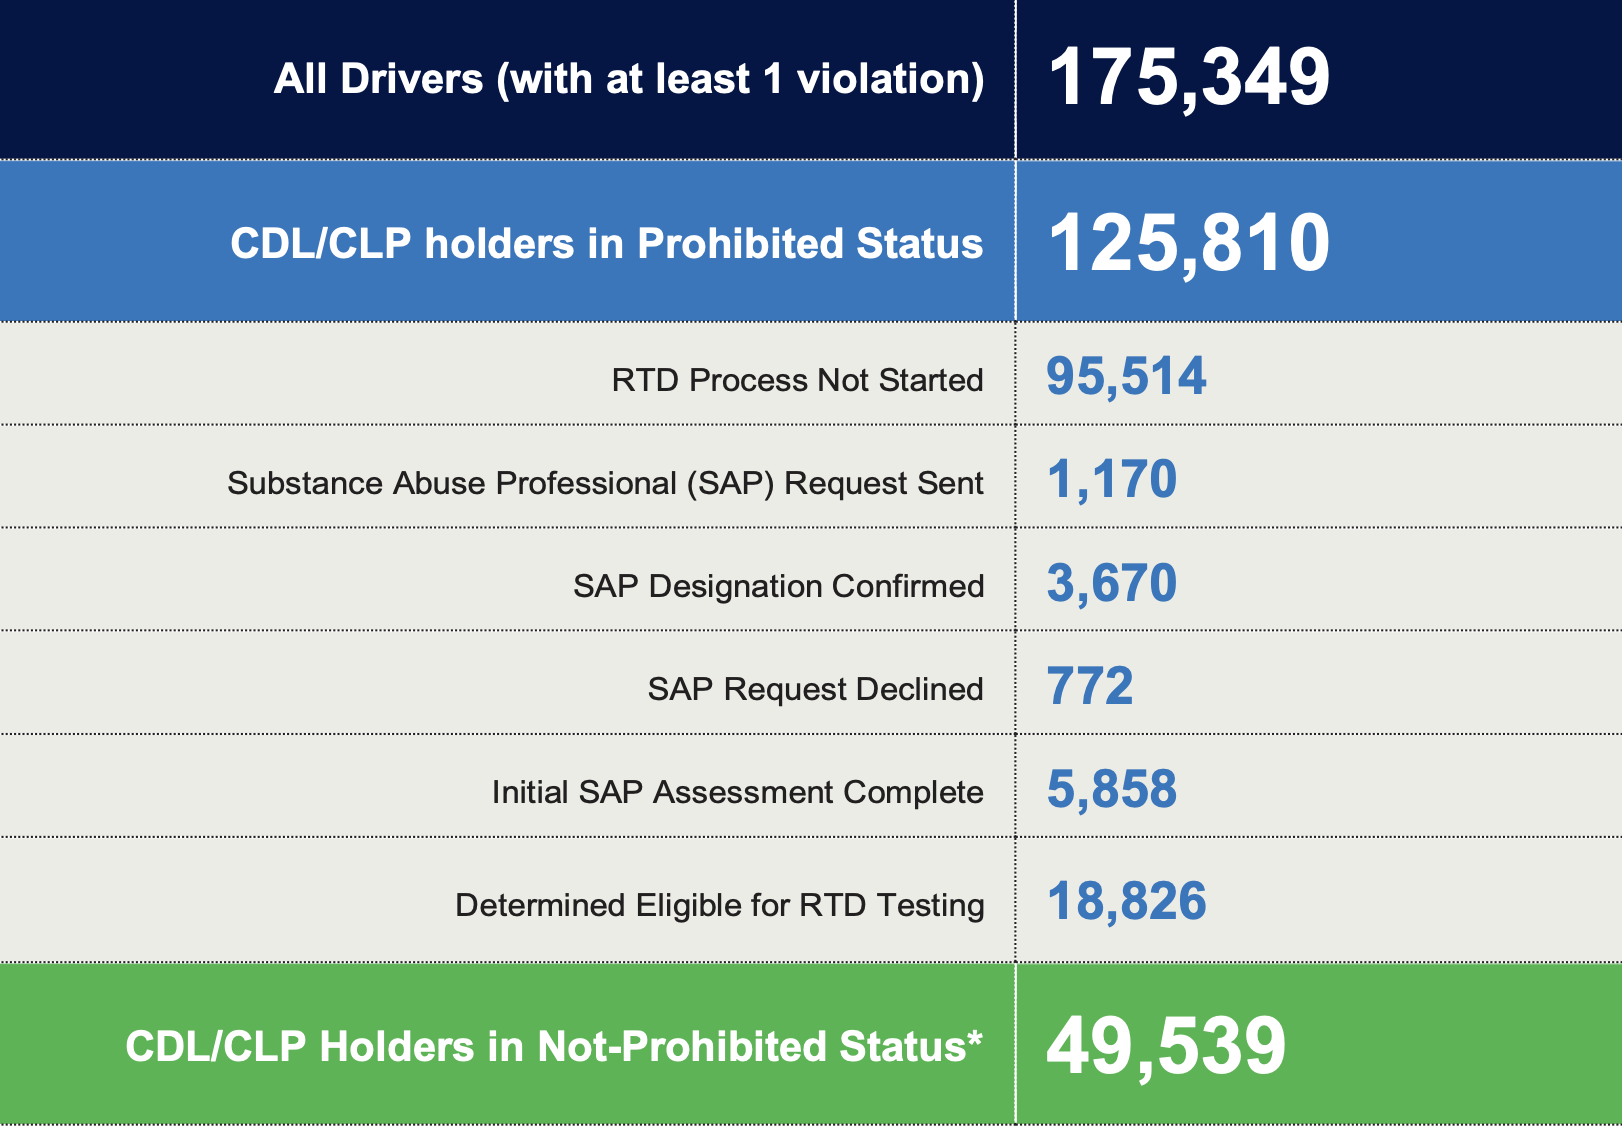Viewport: 1622px width, 1126px height.
Task: Select the 3,670 value
Action: pos(1111,583)
